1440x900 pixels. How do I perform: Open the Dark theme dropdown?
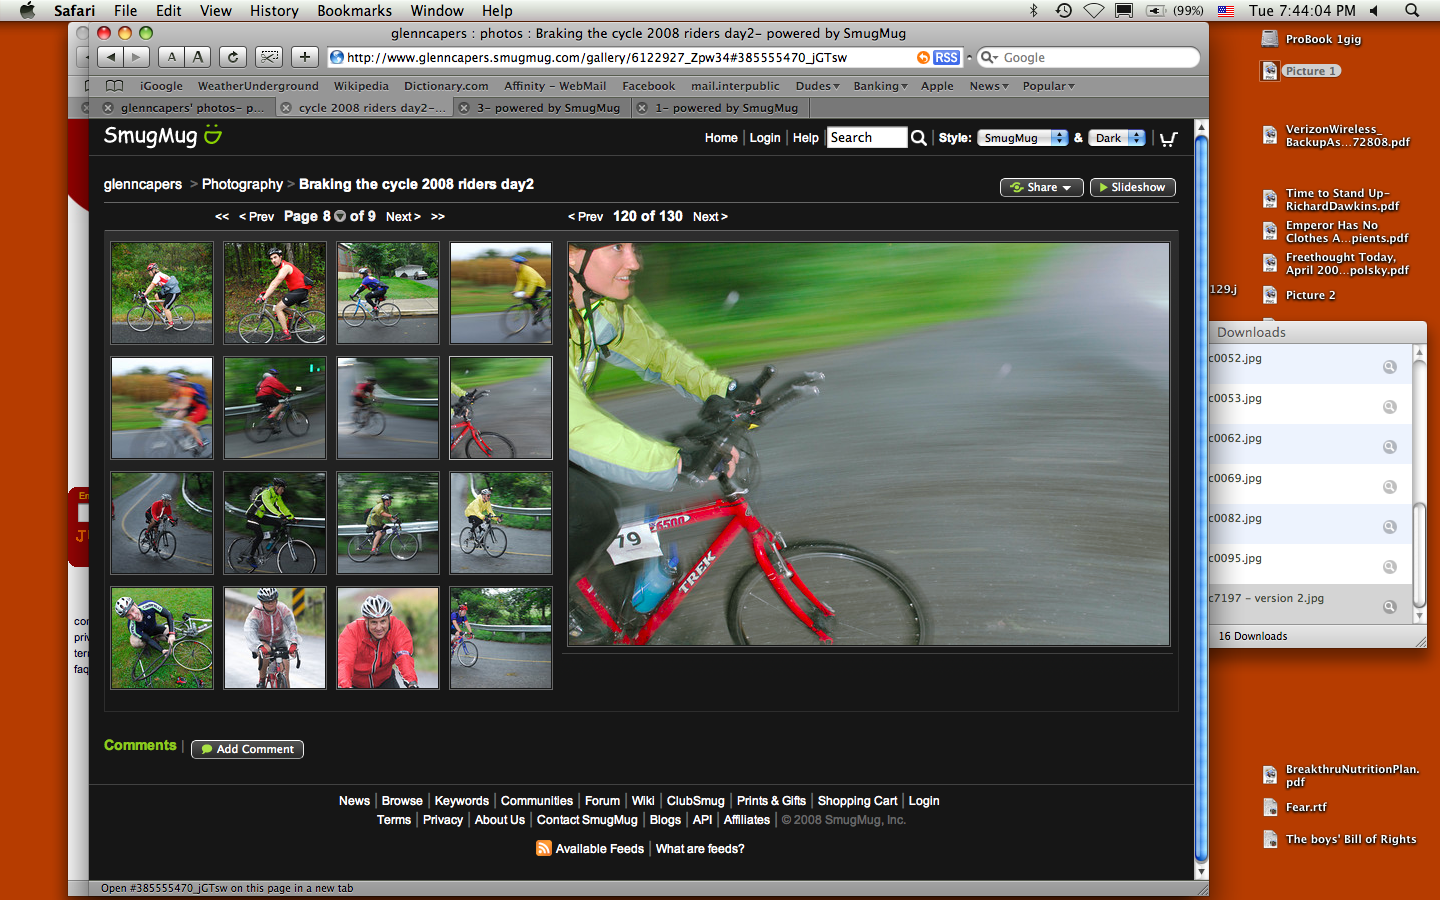(x=1117, y=138)
